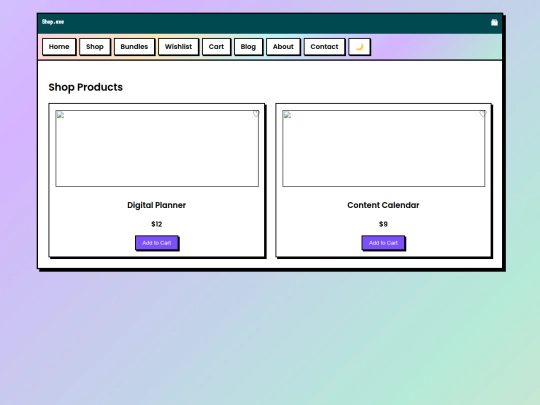The image size is (540, 405).
Task: Add Digital Planner to wishlist via heart icon
Action: pyautogui.click(x=256, y=114)
